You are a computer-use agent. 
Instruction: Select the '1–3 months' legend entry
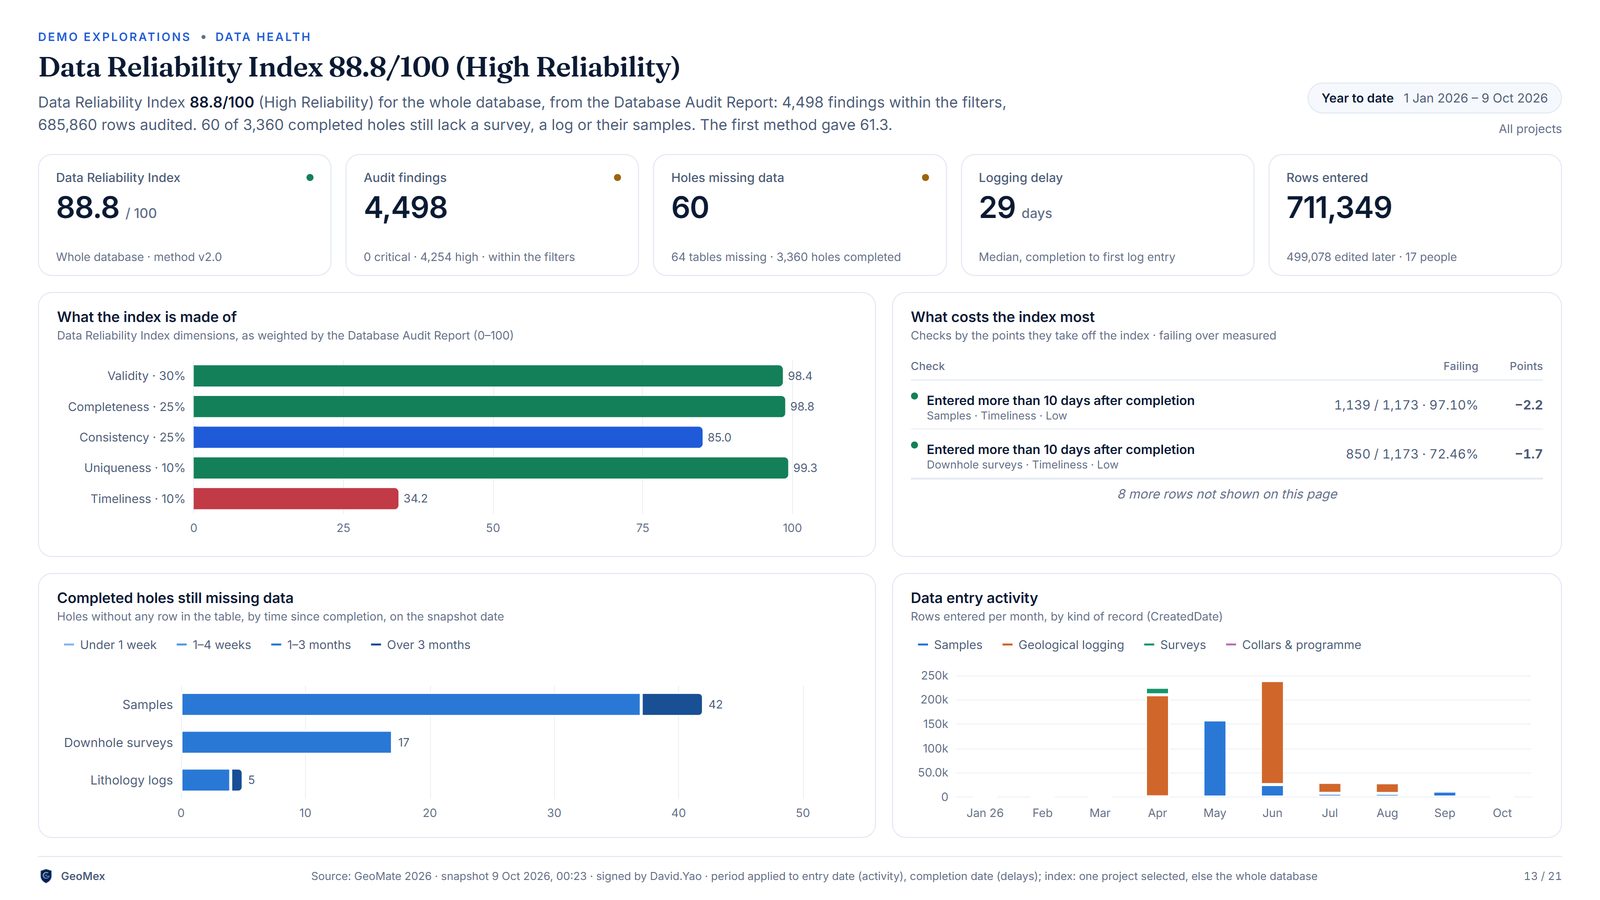pyautogui.click(x=311, y=645)
